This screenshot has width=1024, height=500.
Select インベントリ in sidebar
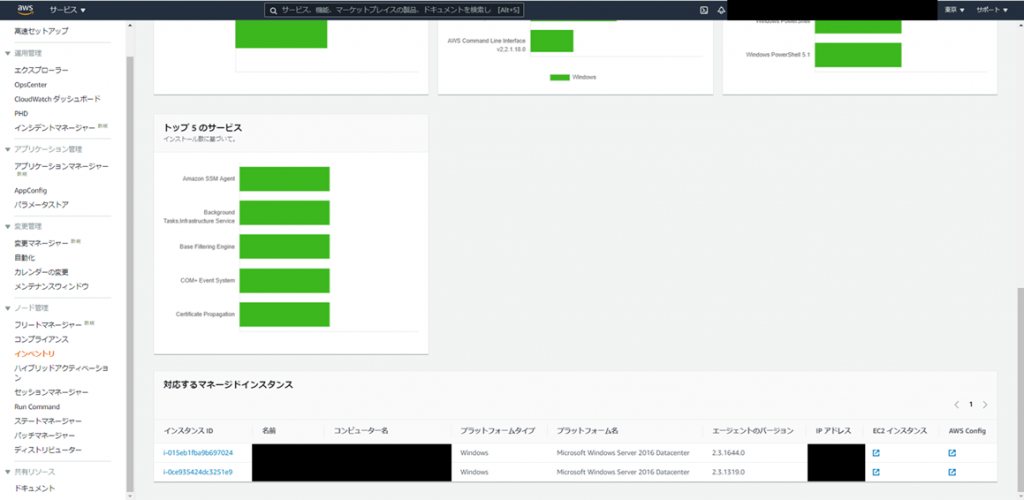(x=35, y=354)
